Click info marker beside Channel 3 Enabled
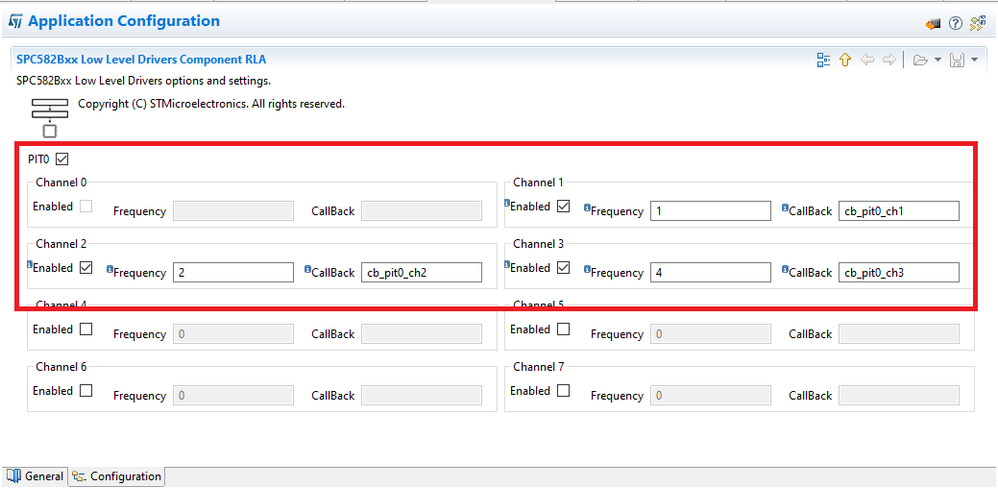The width and height of the screenshot is (998, 488). (507, 264)
